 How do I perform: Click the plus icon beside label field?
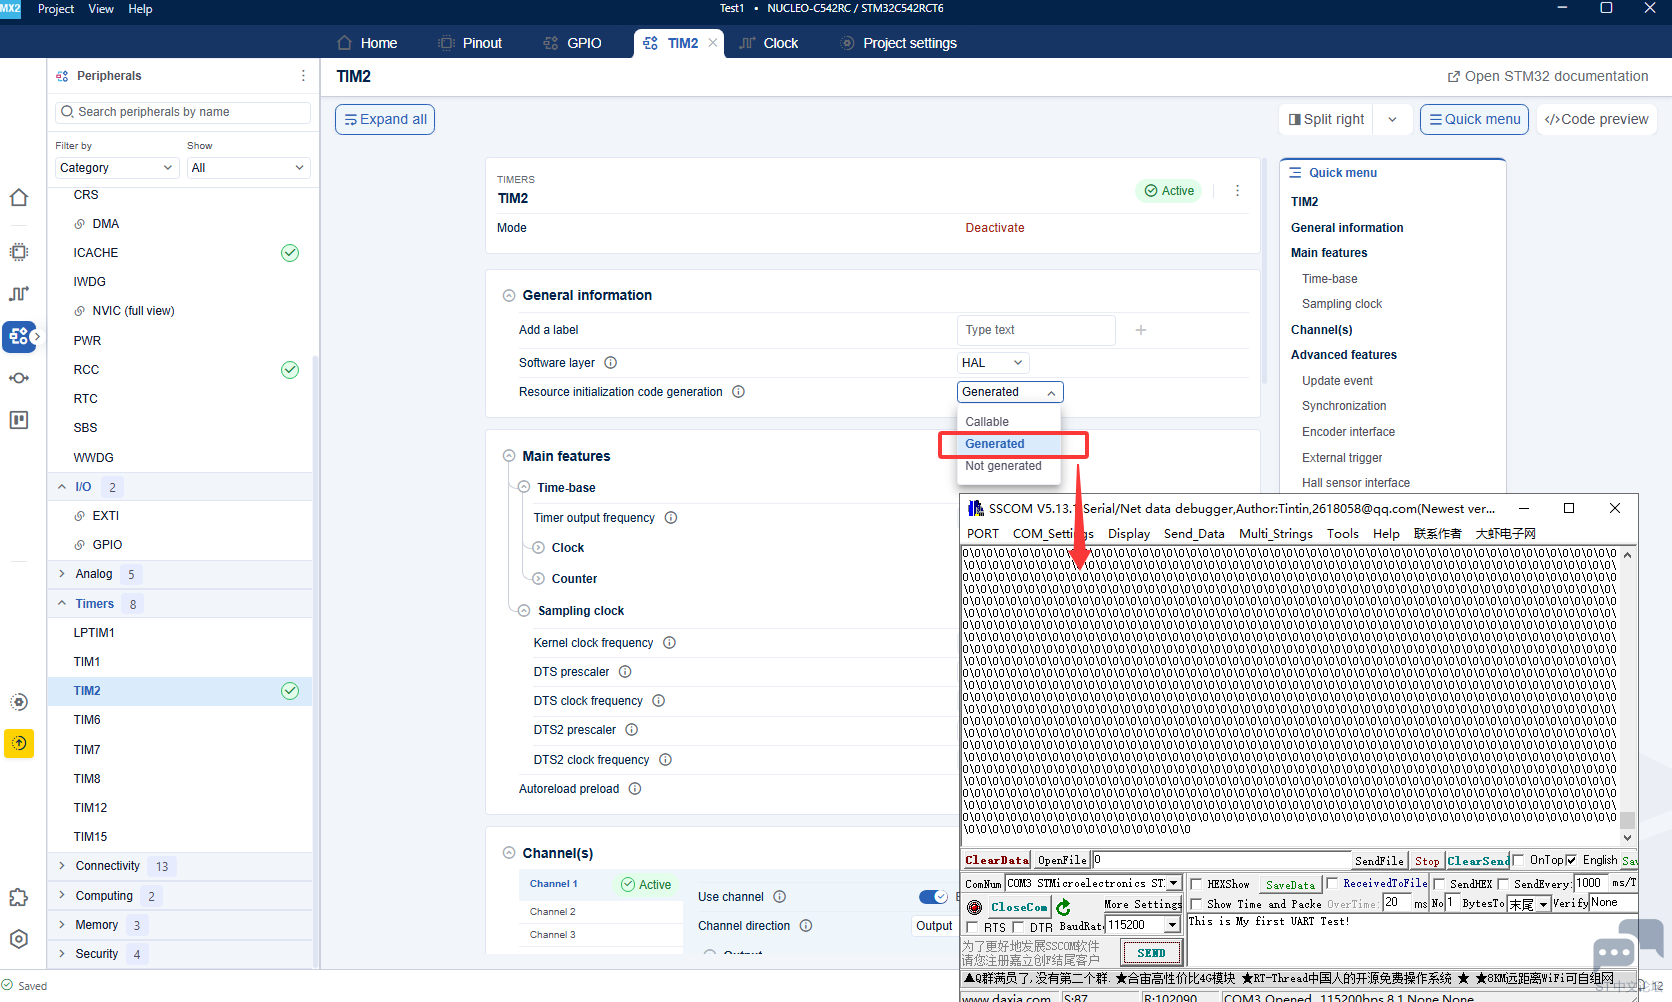coord(1141,330)
